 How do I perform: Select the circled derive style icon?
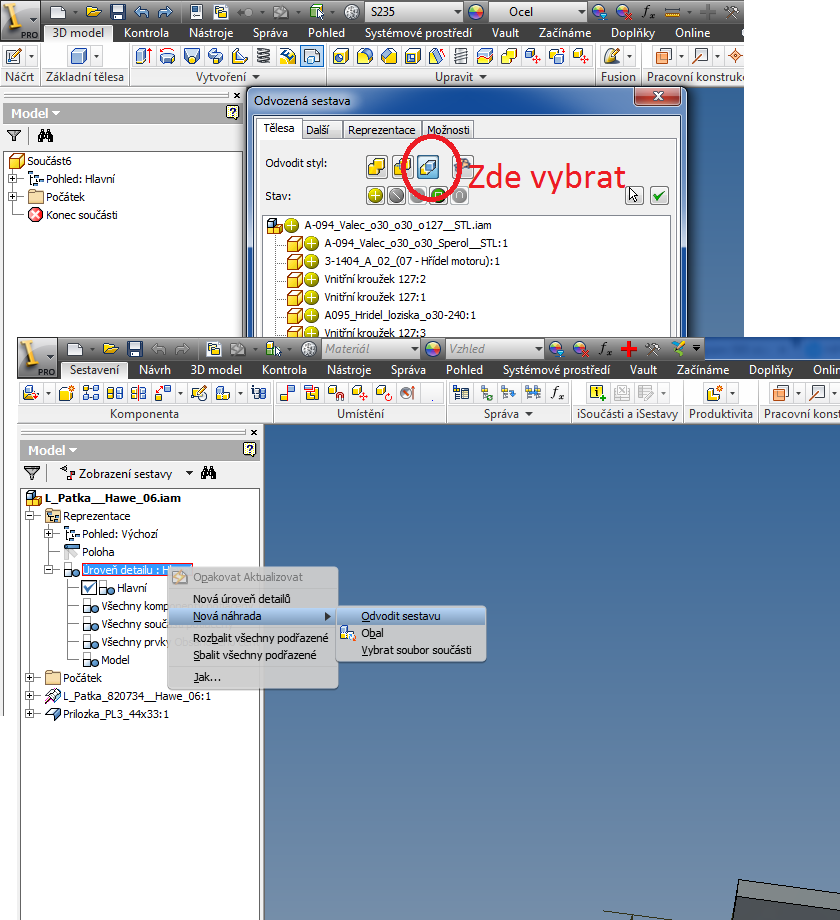coord(428,166)
